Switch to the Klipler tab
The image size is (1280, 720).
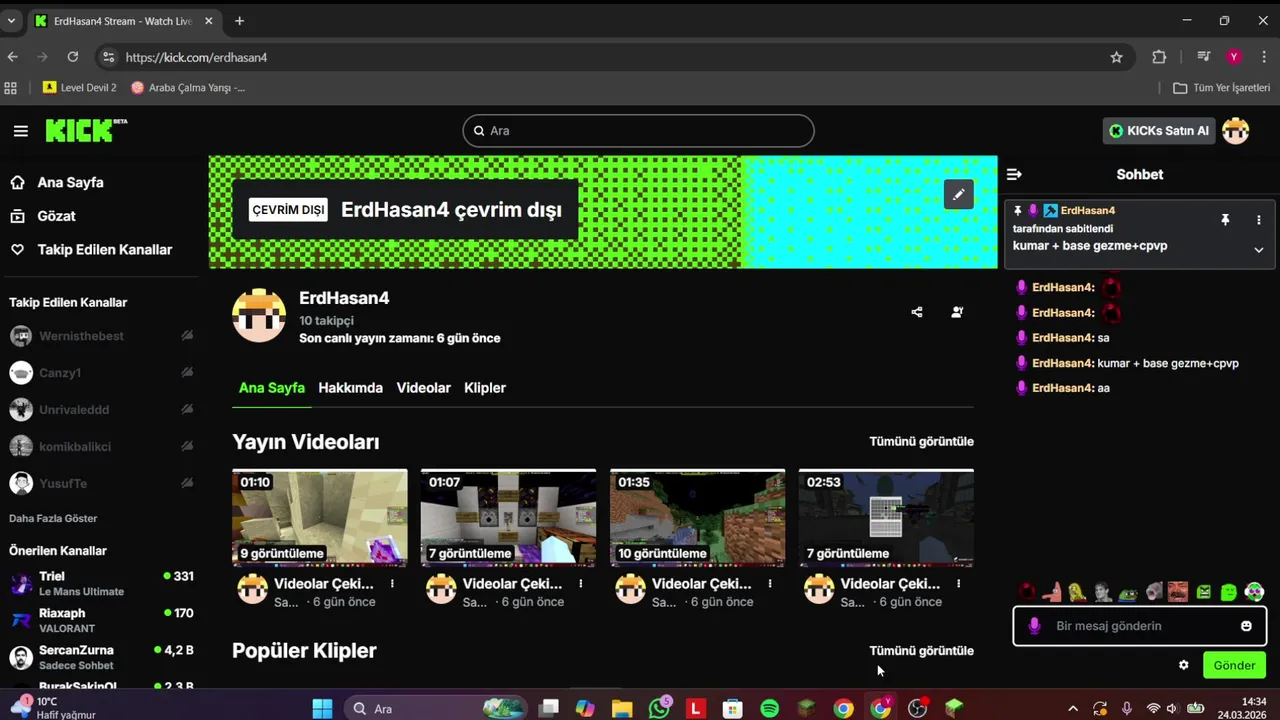[x=485, y=388]
